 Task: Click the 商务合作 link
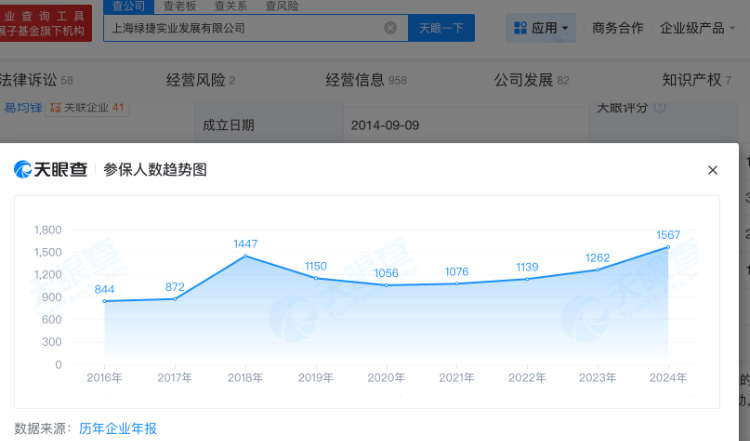tap(617, 28)
